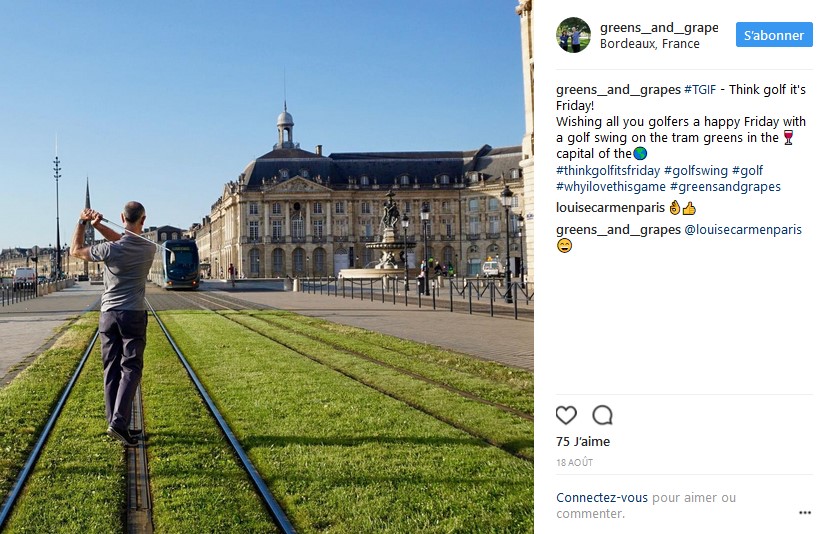Open the #golf hashtag
Image resolution: width=830 pixels, height=534 pixels.
point(747,170)
